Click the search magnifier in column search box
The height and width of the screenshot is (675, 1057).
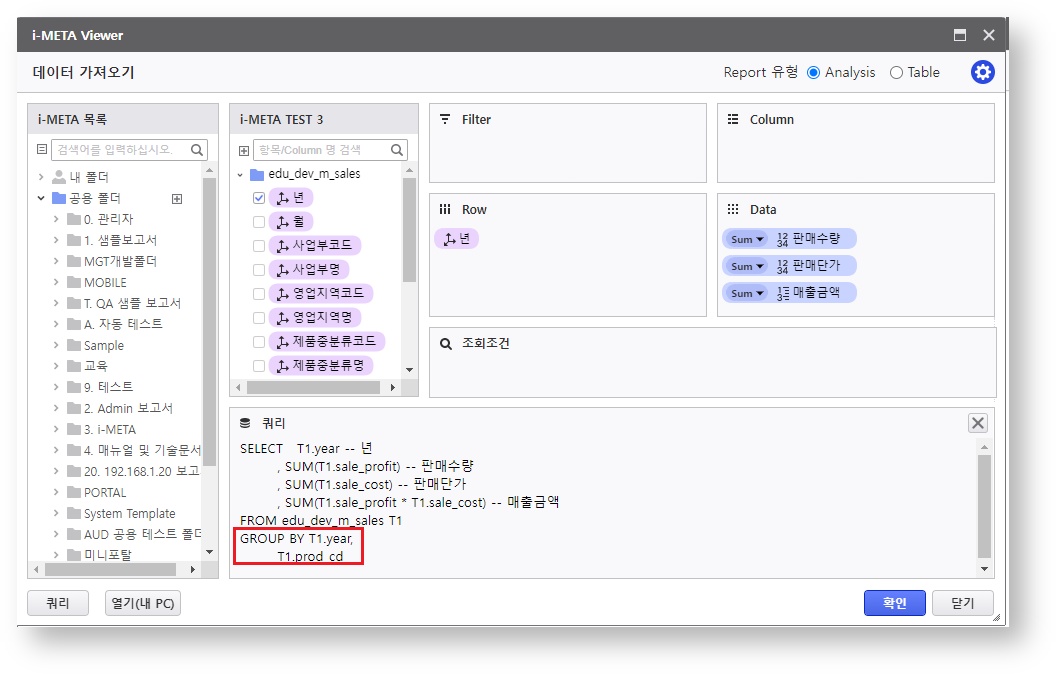397,150
